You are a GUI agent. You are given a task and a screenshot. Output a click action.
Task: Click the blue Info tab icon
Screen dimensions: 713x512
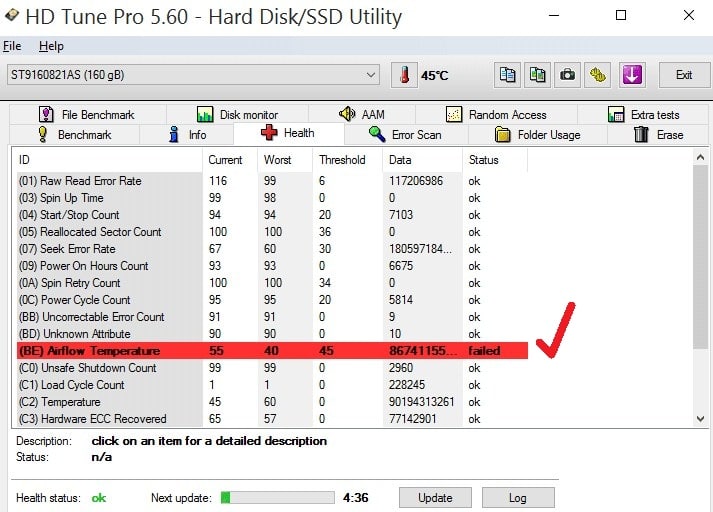[x=174, y=135]
